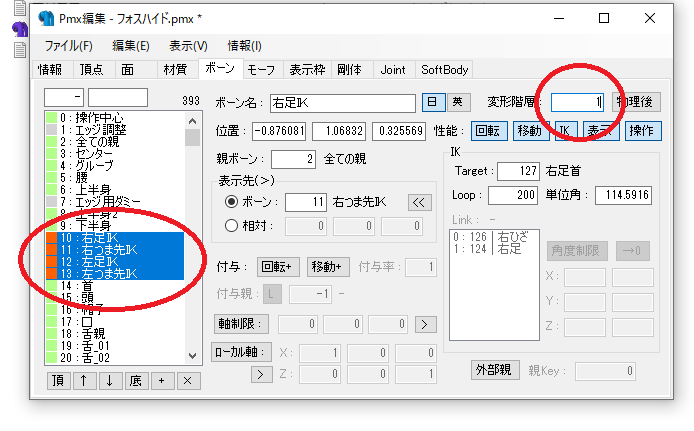Toggle 回転+ grant button
The width and height of the screenshot is (694, 431).
(x=278, y=267)
